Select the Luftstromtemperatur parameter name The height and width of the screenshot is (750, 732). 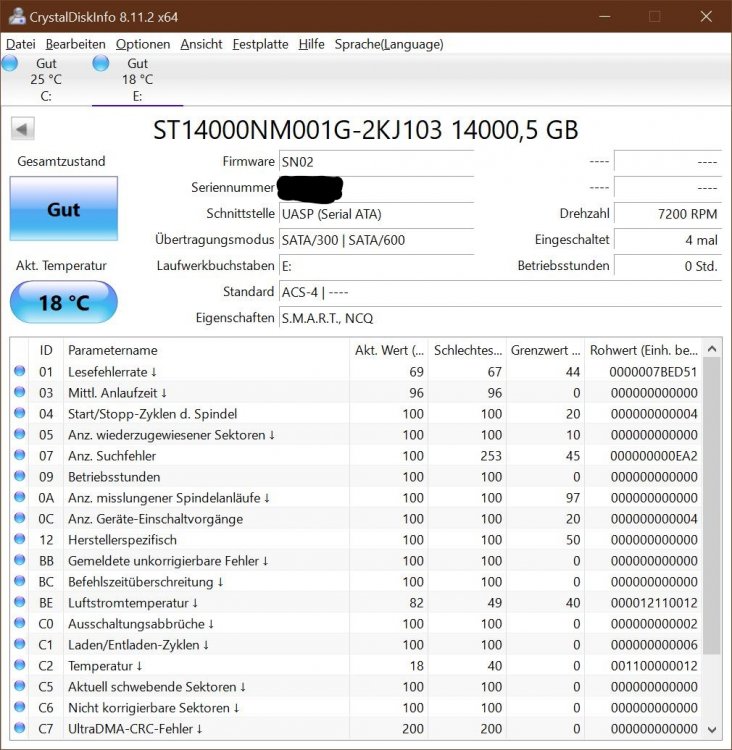pyautogui.click(x=133, y=603)
